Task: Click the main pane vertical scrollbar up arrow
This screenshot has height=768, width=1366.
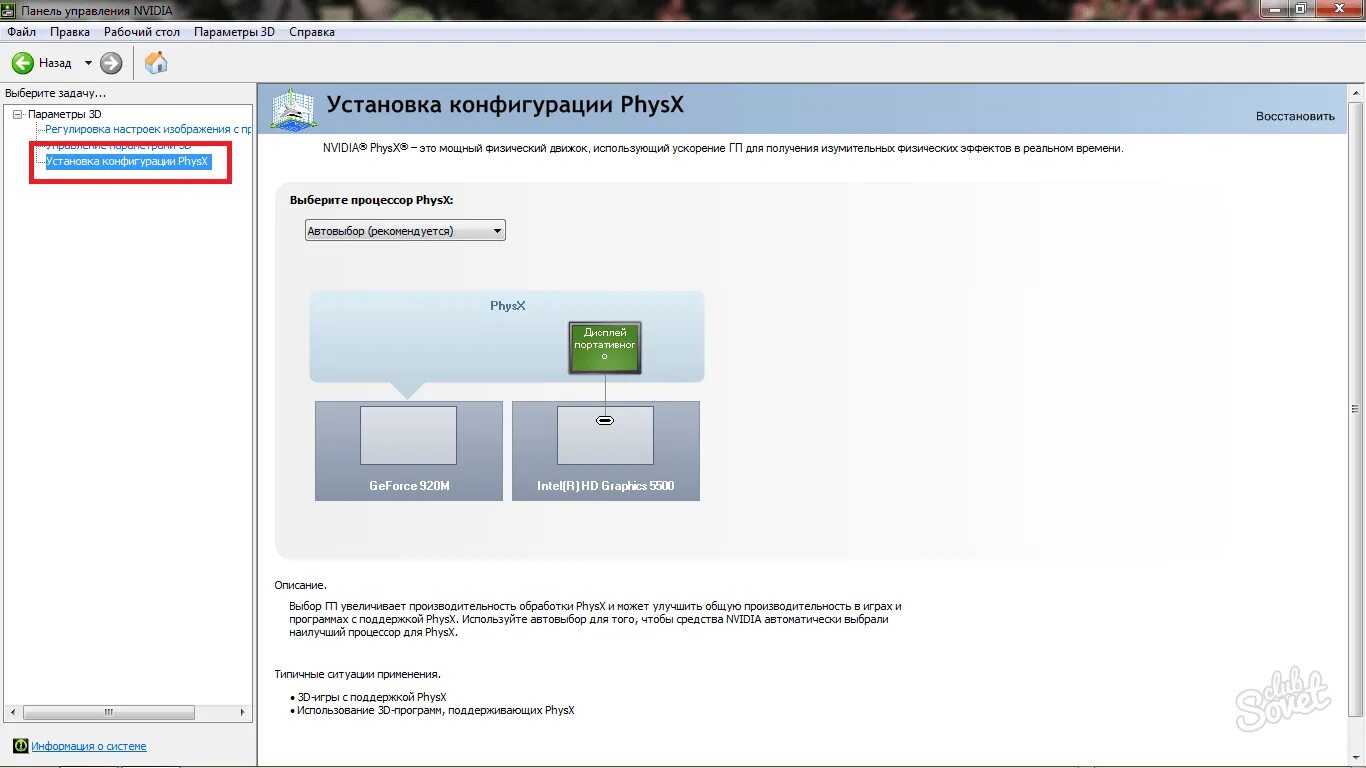Action: click(x=1356, y=93)
